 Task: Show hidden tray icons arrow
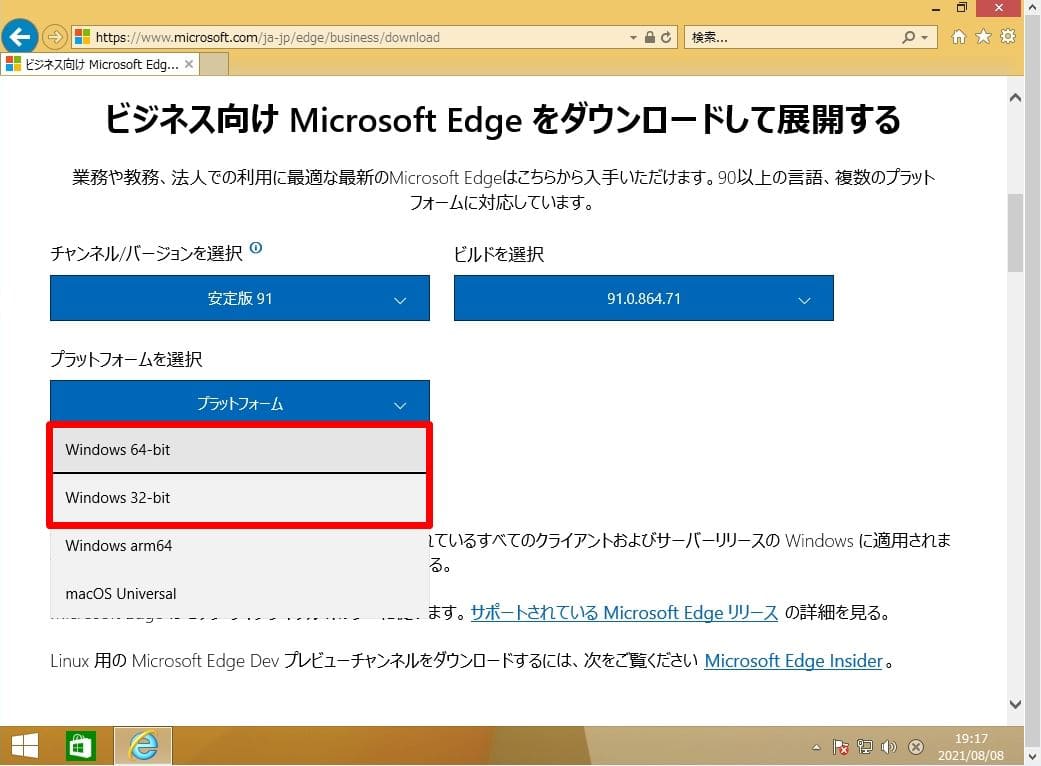816,747
